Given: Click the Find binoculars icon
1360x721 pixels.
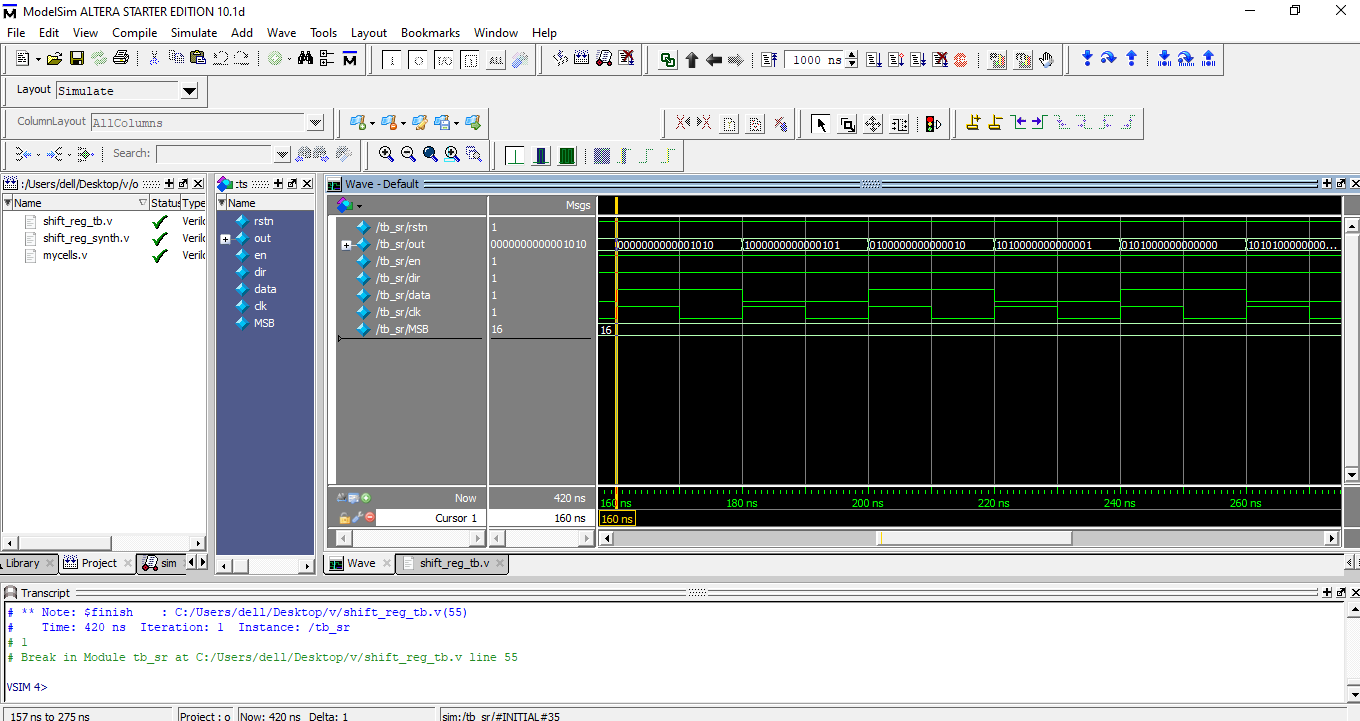Looking at the screenshot, I should point(306,59).
